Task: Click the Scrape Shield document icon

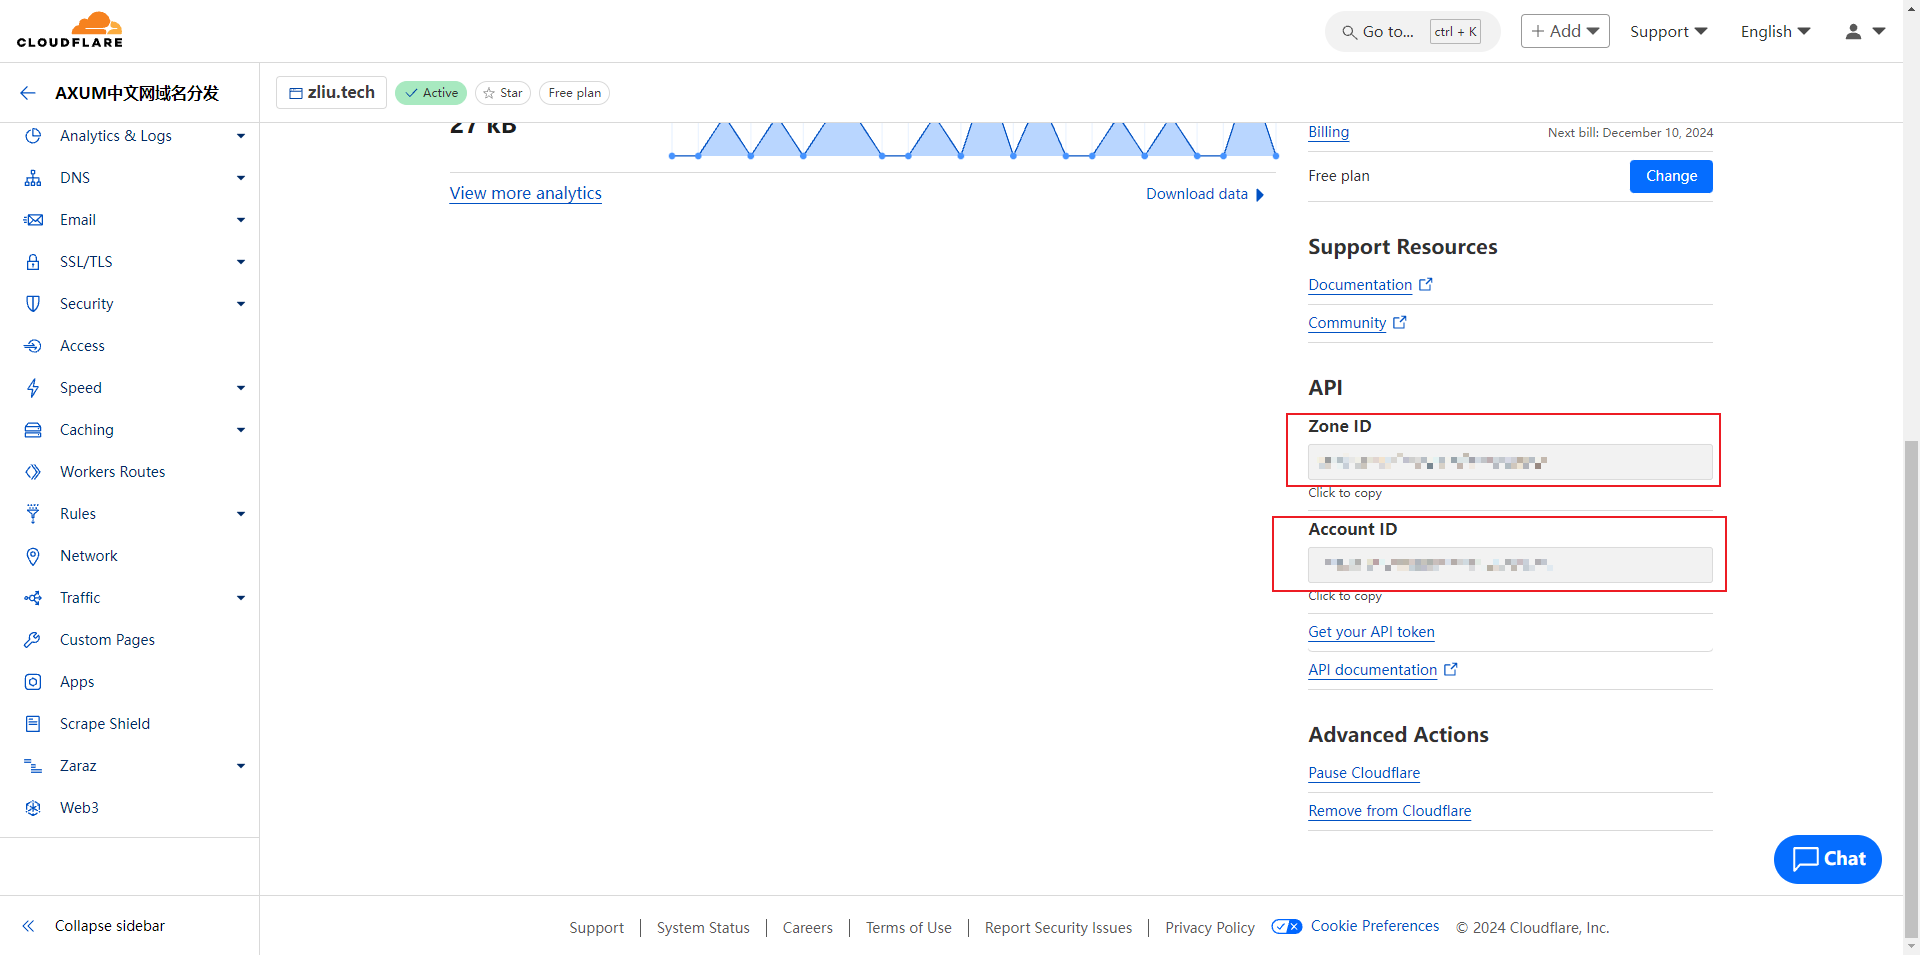Action: (x=33, y=724)
